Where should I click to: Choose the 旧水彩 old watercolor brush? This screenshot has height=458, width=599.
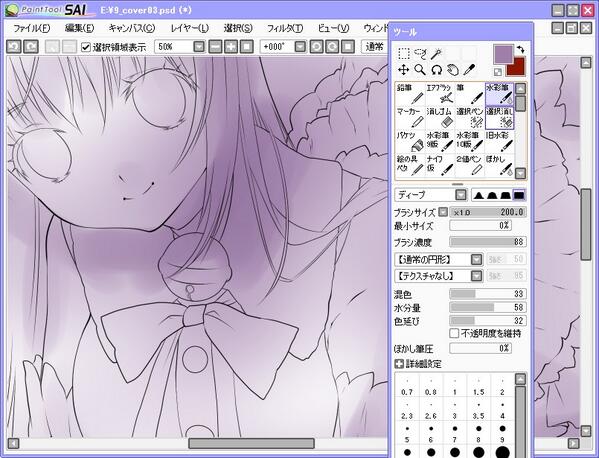tap(500, 141)
